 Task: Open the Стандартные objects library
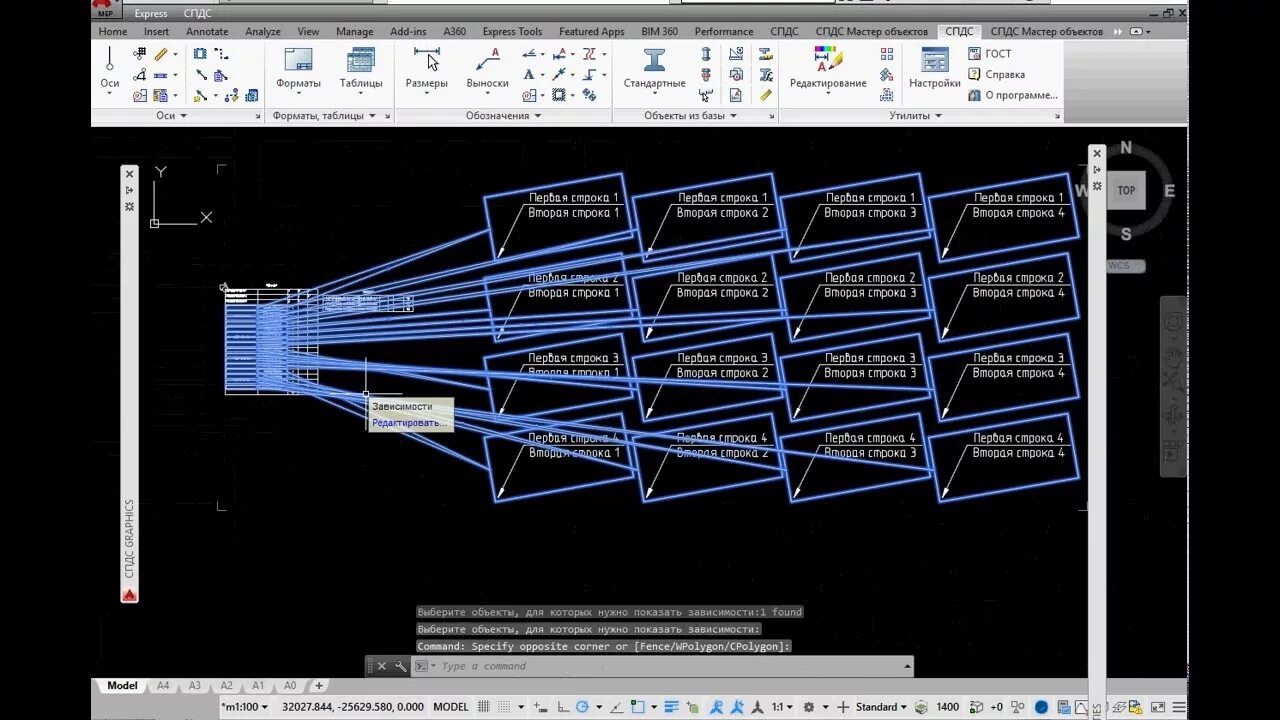coord(655,68)
